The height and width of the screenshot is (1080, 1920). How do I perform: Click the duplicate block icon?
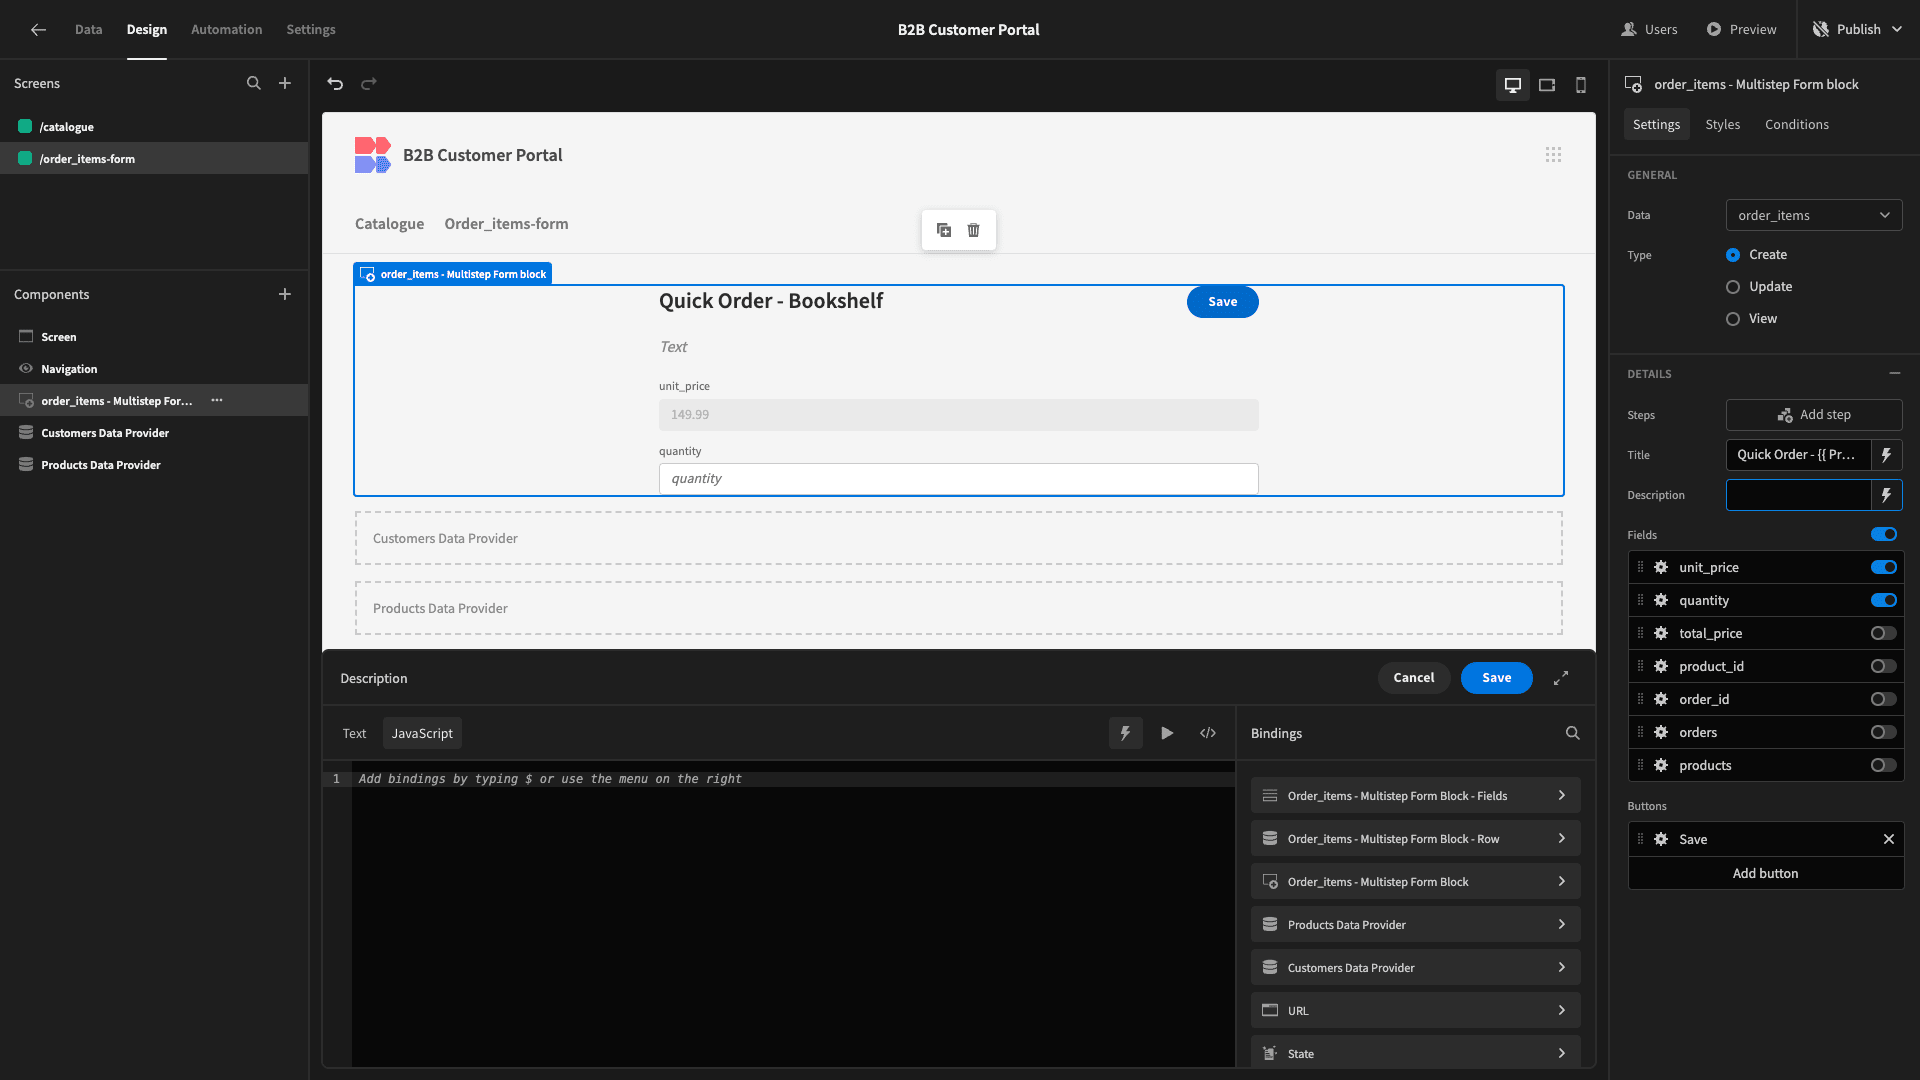click(944, 229)
